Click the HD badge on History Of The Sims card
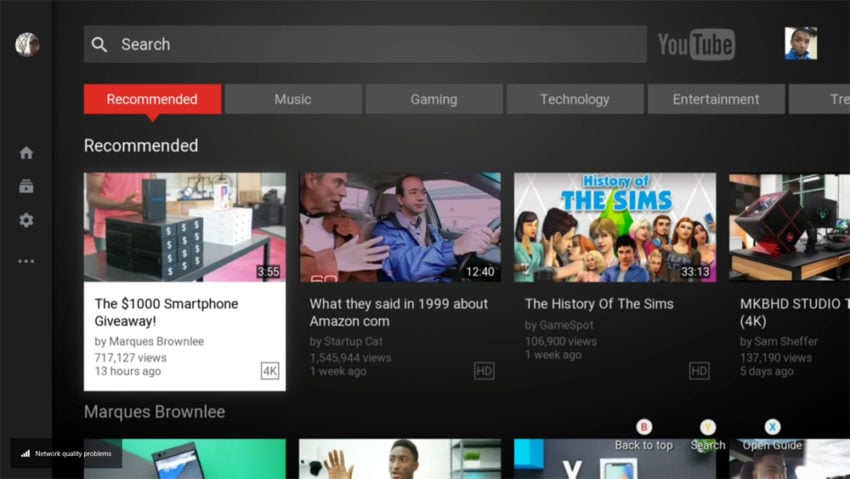 pyautogui.click(x=699, y=371)
